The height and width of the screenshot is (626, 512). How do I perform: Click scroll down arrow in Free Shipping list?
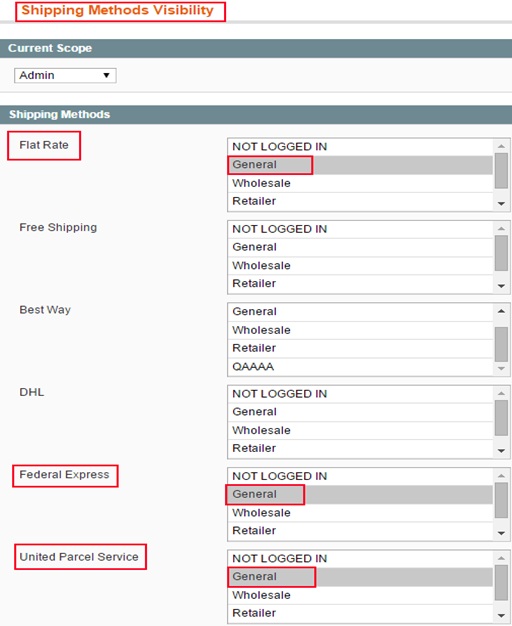click(x=501, y=286)
